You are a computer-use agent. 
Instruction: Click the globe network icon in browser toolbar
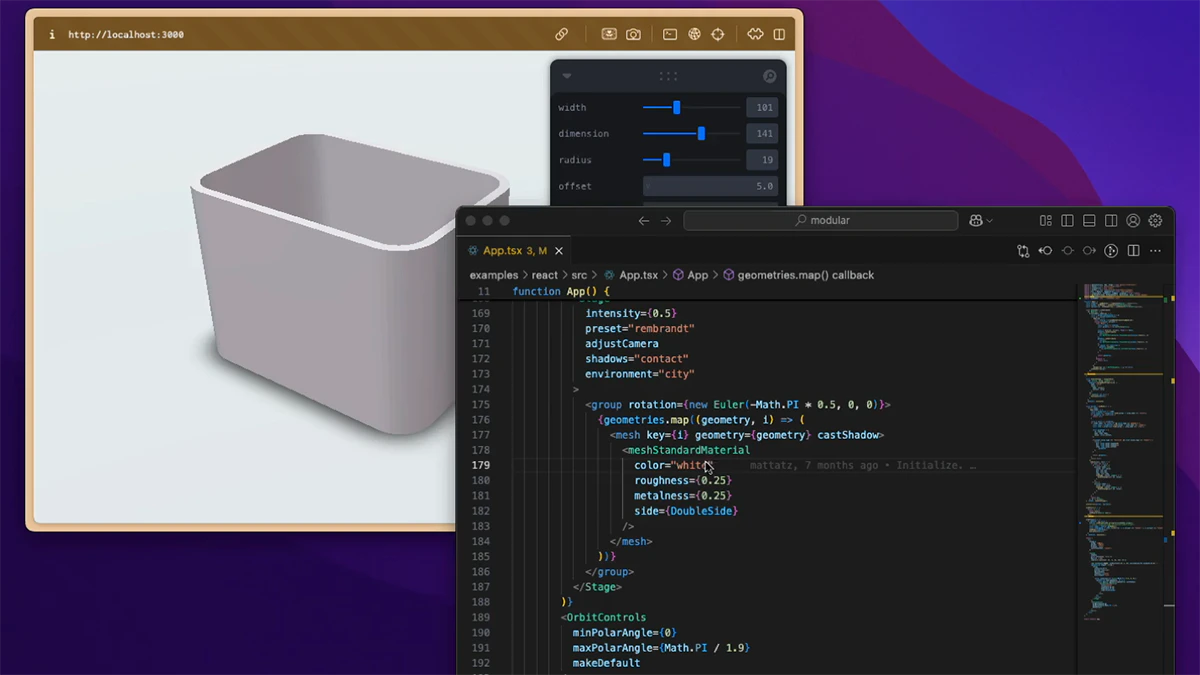695,34
